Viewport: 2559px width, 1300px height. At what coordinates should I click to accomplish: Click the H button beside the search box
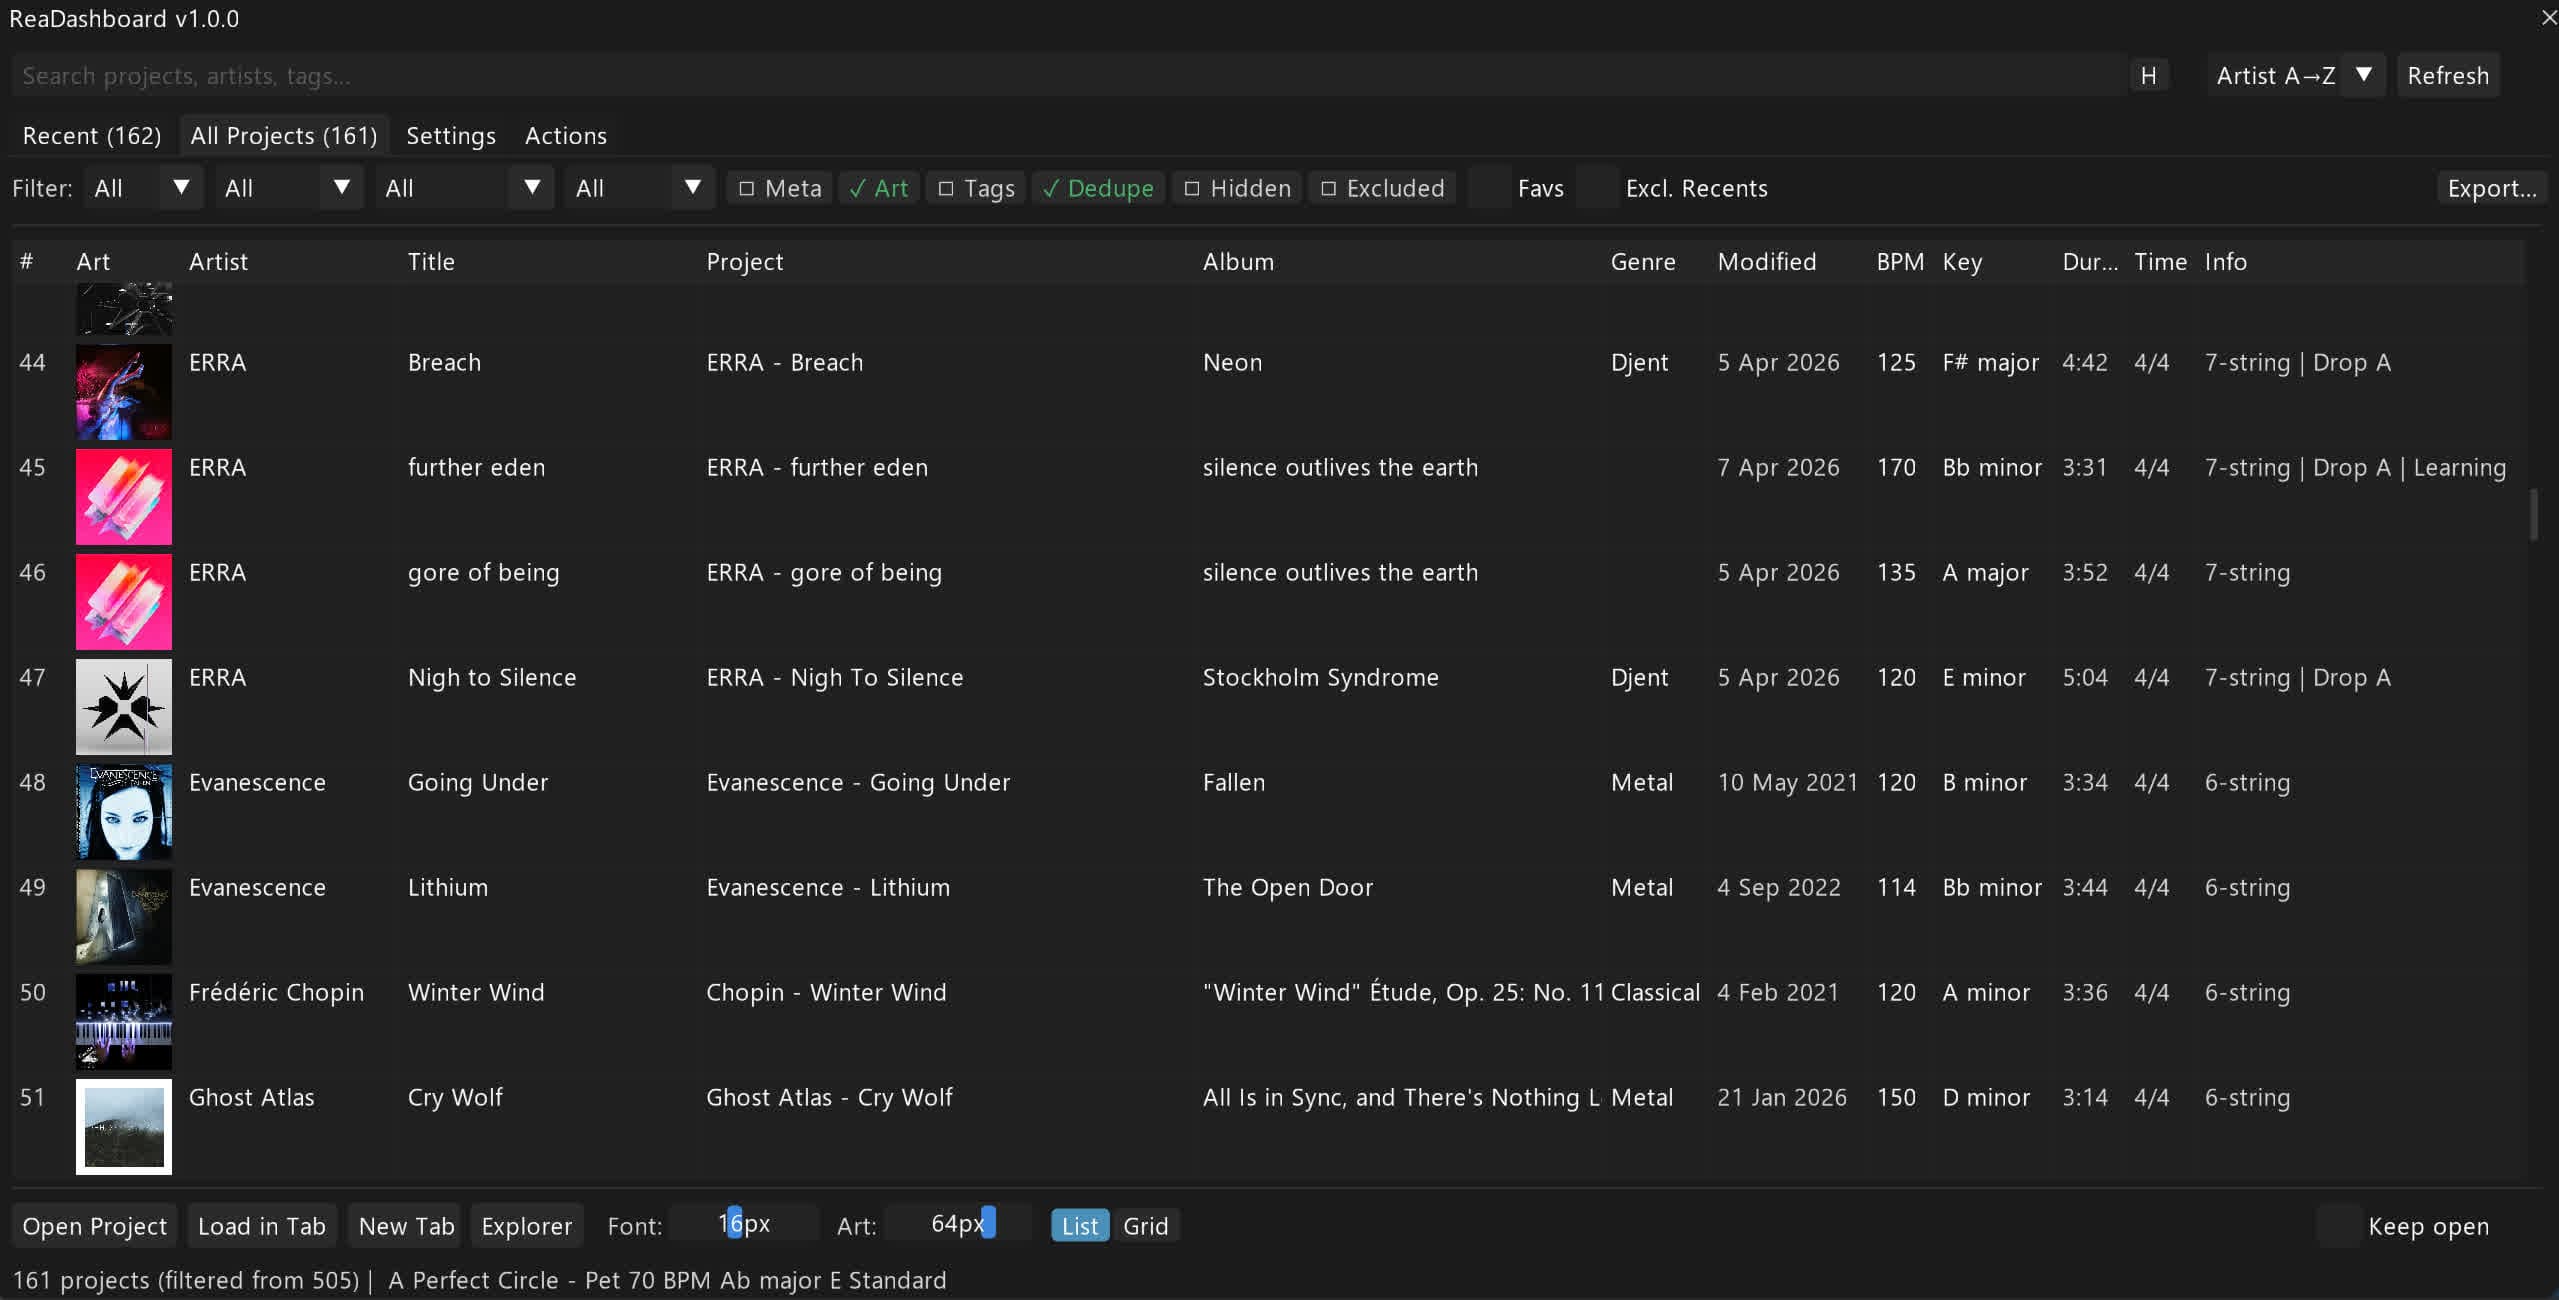click(x=2148, y=76)
